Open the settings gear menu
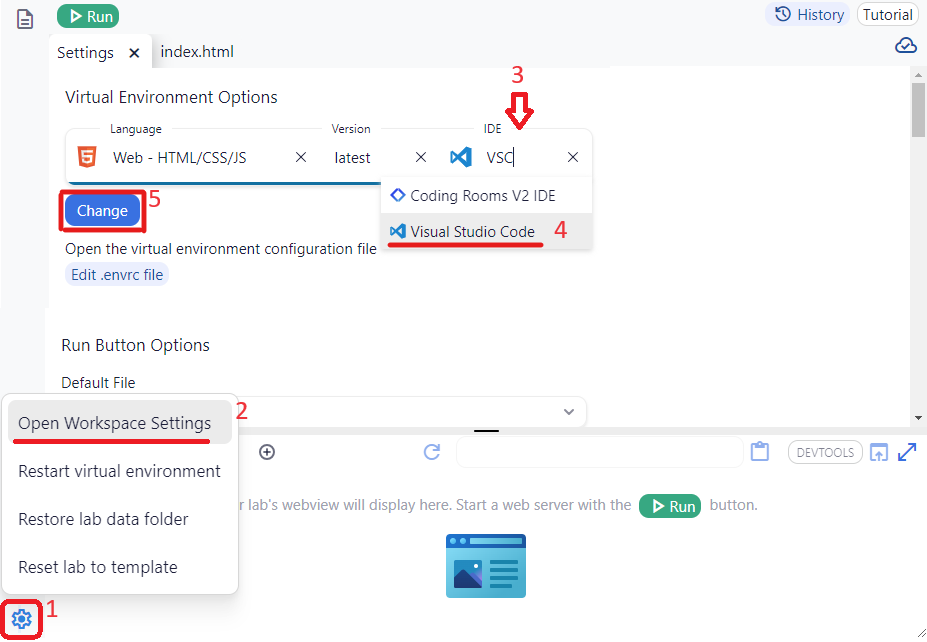The height and width of the screenshot is (642, 927). (21, 619)
